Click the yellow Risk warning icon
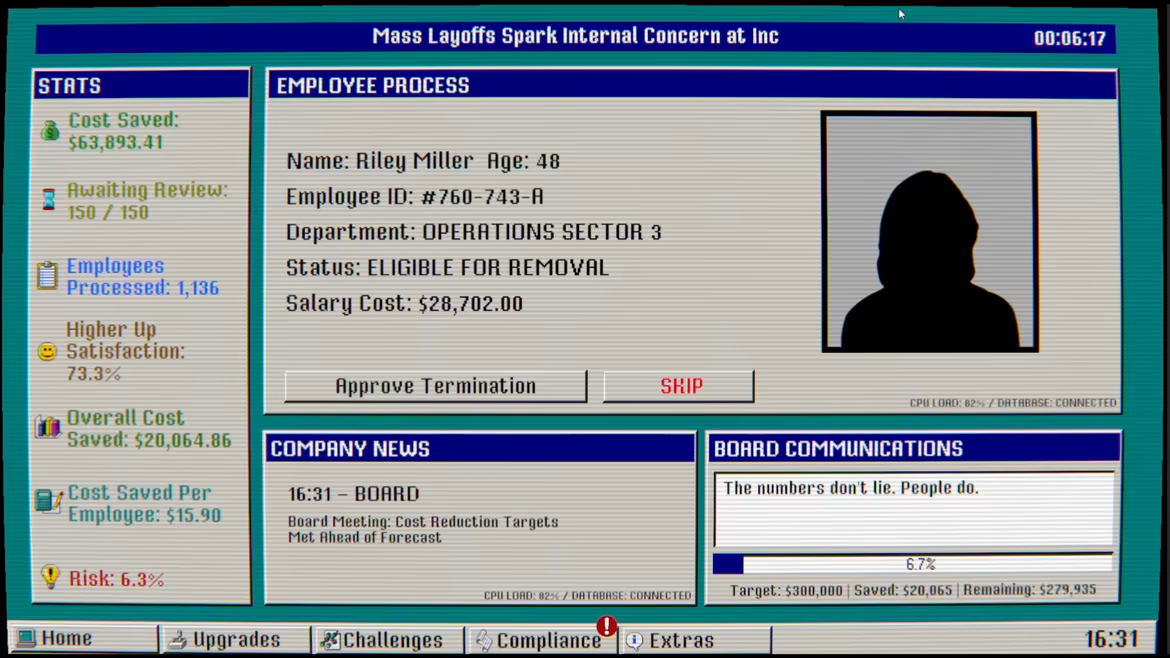 coord(50,577)
